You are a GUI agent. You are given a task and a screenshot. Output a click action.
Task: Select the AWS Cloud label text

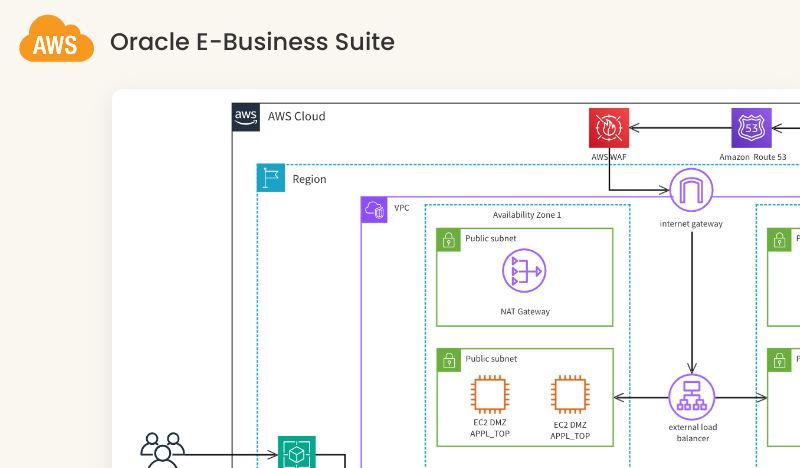pyautogui.click(x=296, y=116)
